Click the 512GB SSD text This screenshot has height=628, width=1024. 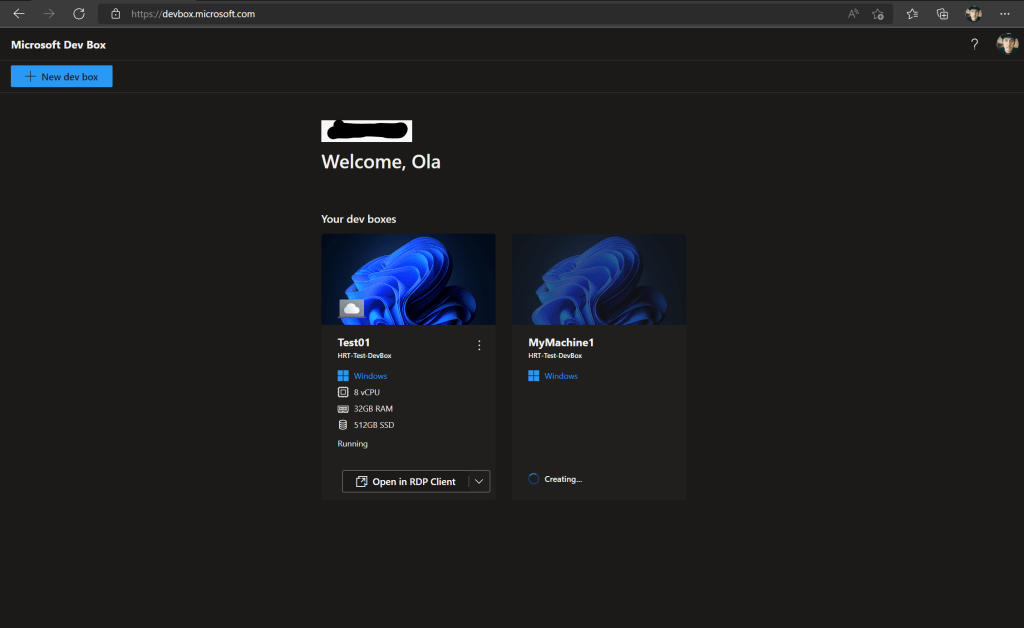click(x=374, y=425)
